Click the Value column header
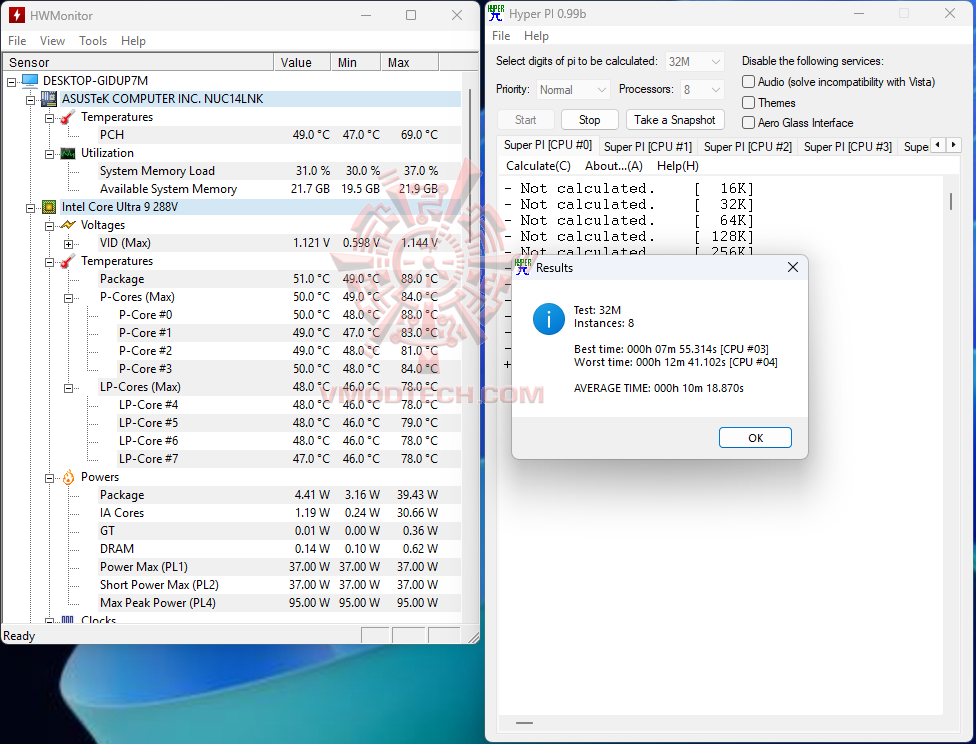The height and width of the screenshot is (744, 976). point(302,62)
